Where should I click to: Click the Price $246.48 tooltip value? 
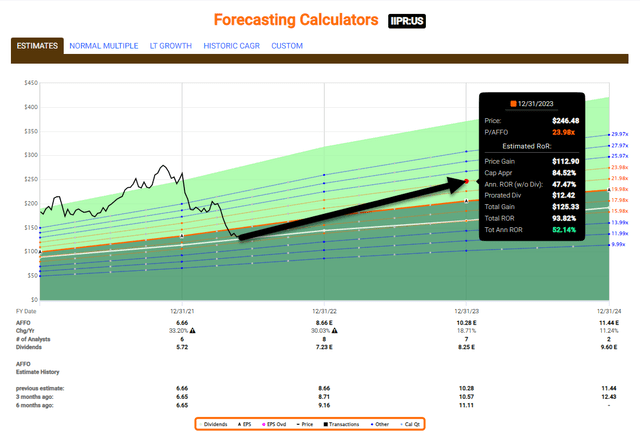[x=565, y=121]
